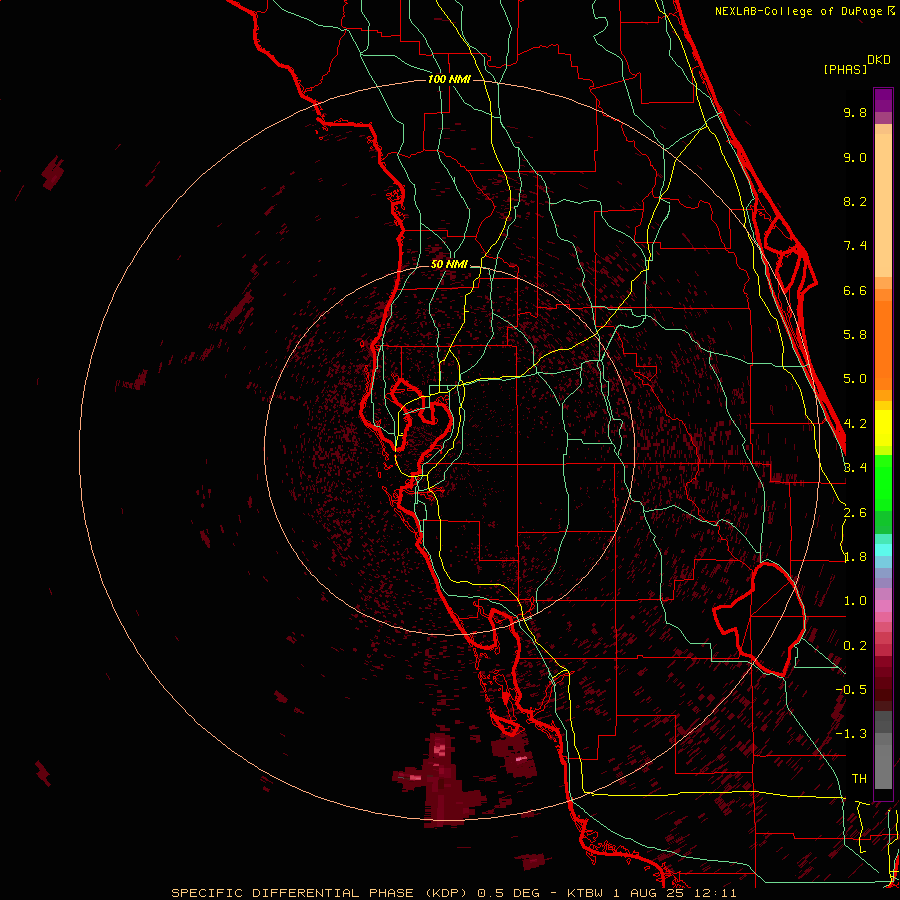Viewport: 900px width, 900px height.
Task: Click the KTBW station timestamp text
Action: coord(651,893)
